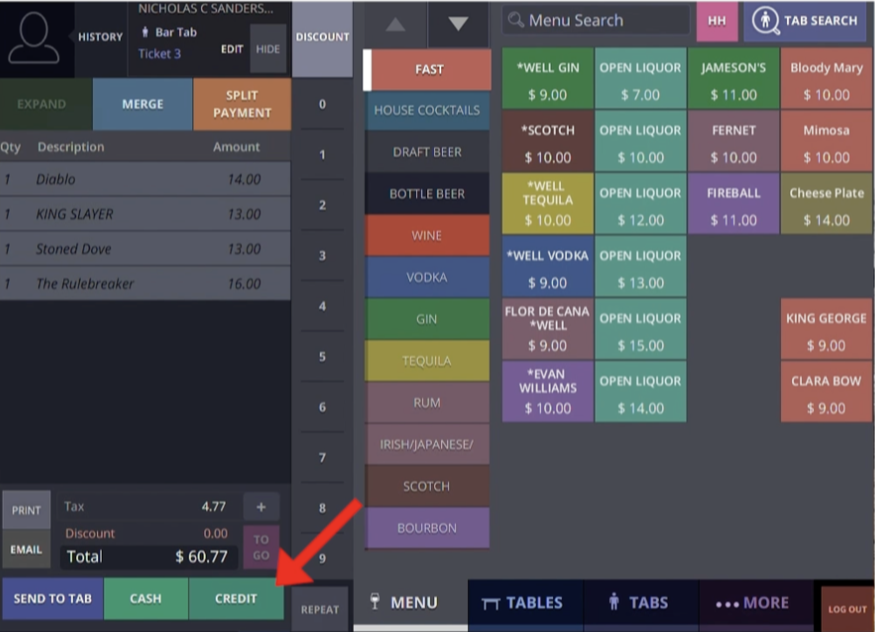Add JAMESON'S $11.00
This screenshot has height=632, width=878.
click(x=734, y=78)
